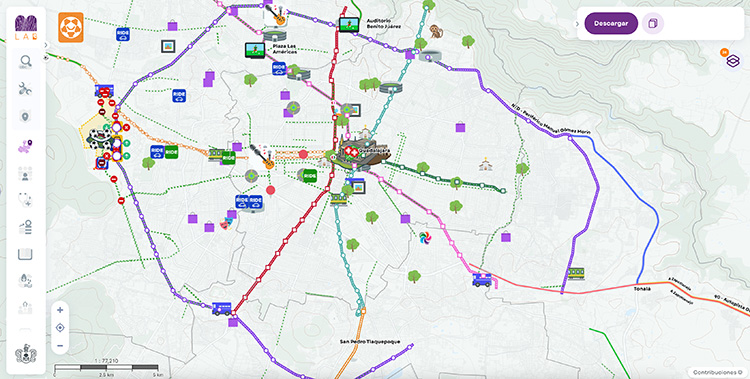Open the stethoscope health sidebar icon
This screenshot has width=750, height=379.
pyautogui.click(x=26, y=199)
